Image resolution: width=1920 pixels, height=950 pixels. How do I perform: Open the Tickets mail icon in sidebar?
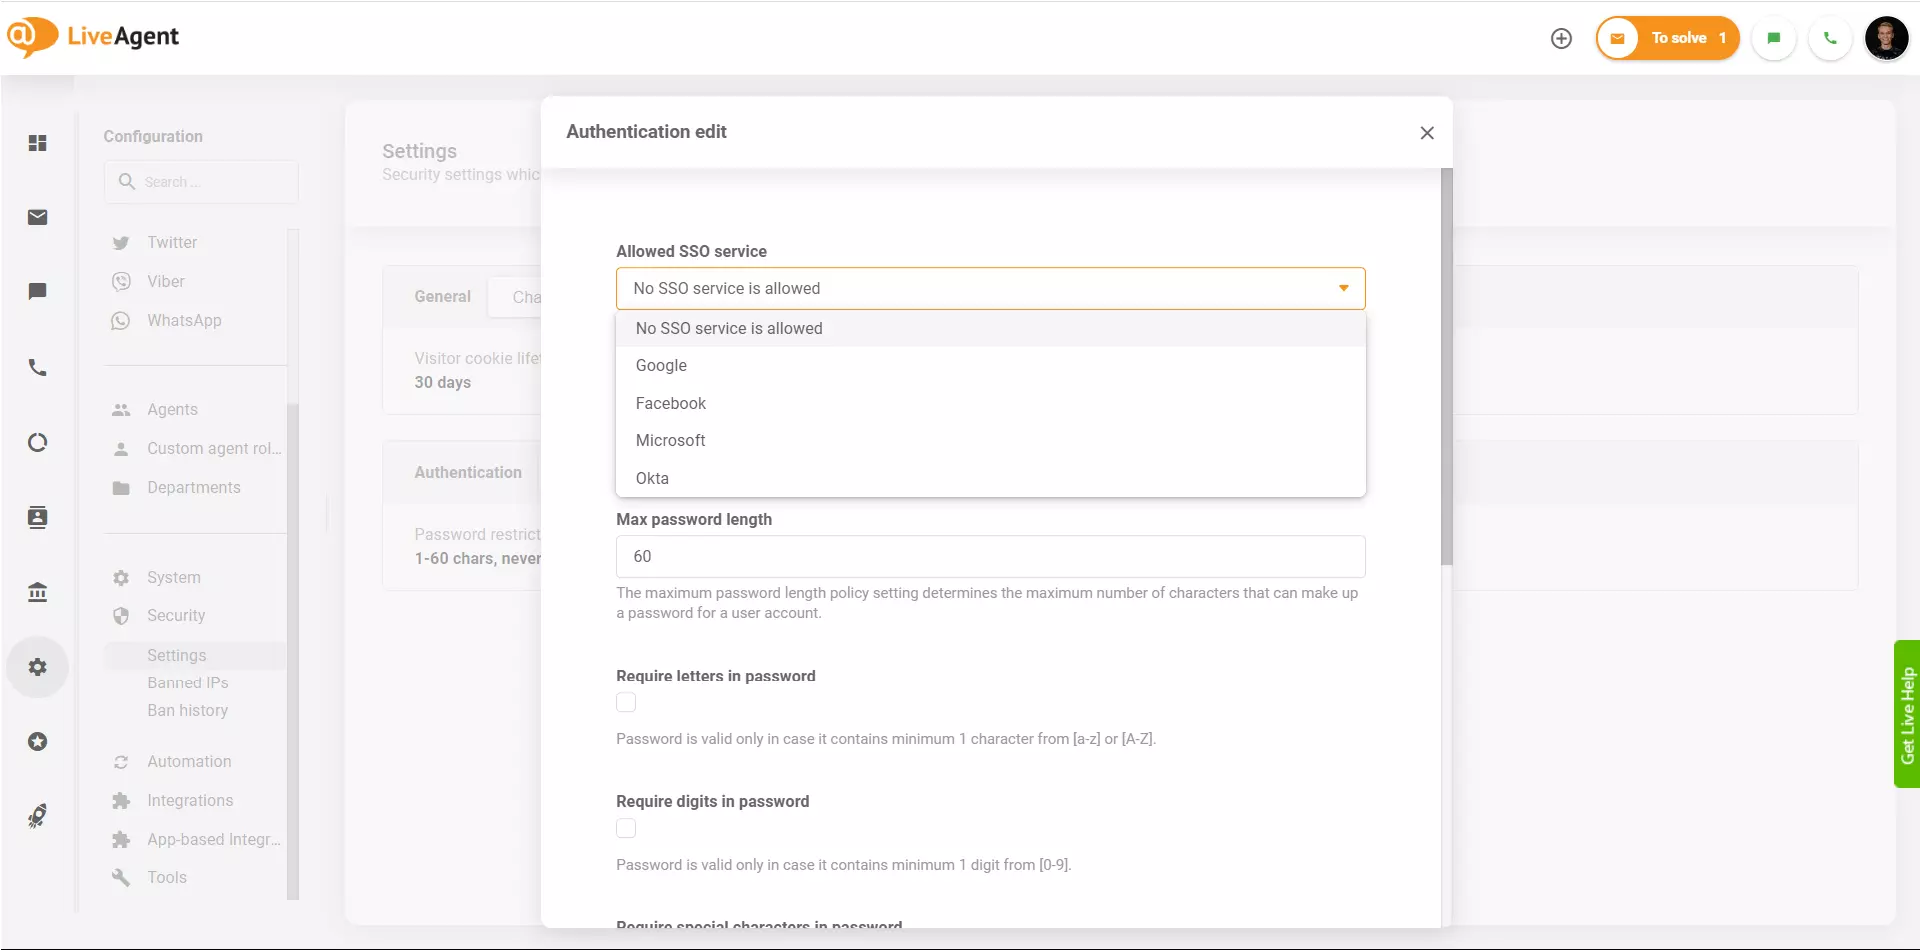[x=37, y=217]
